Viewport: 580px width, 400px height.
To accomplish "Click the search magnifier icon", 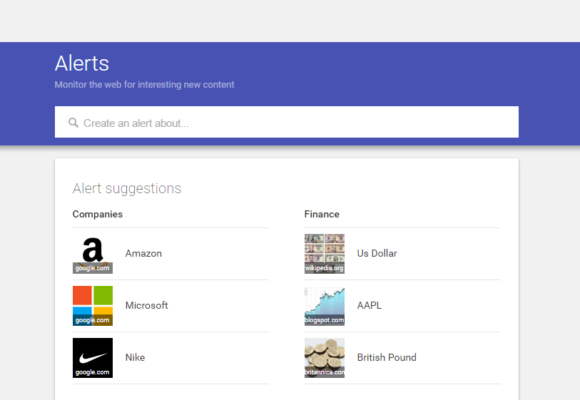I will 73,122.
